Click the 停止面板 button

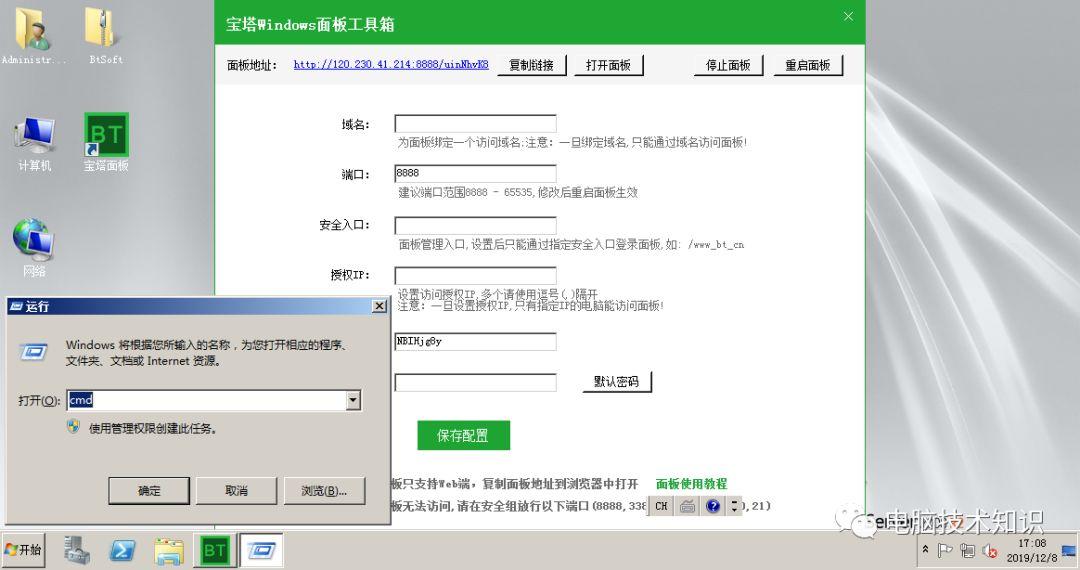pyautogui.click(x=728, y=65)
